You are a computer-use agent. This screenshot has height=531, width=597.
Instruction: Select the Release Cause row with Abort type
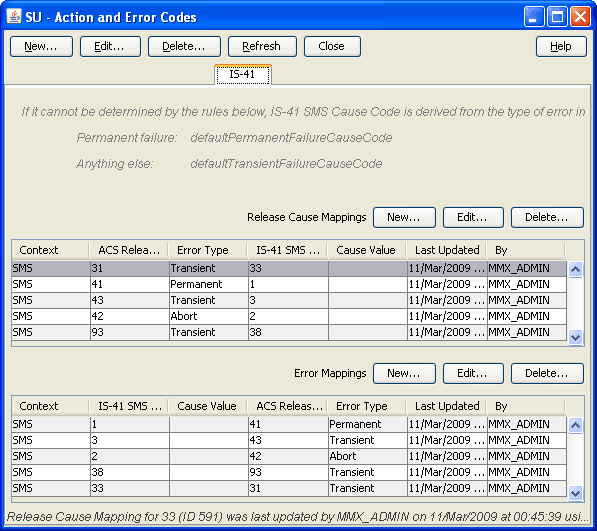[289, 316]
